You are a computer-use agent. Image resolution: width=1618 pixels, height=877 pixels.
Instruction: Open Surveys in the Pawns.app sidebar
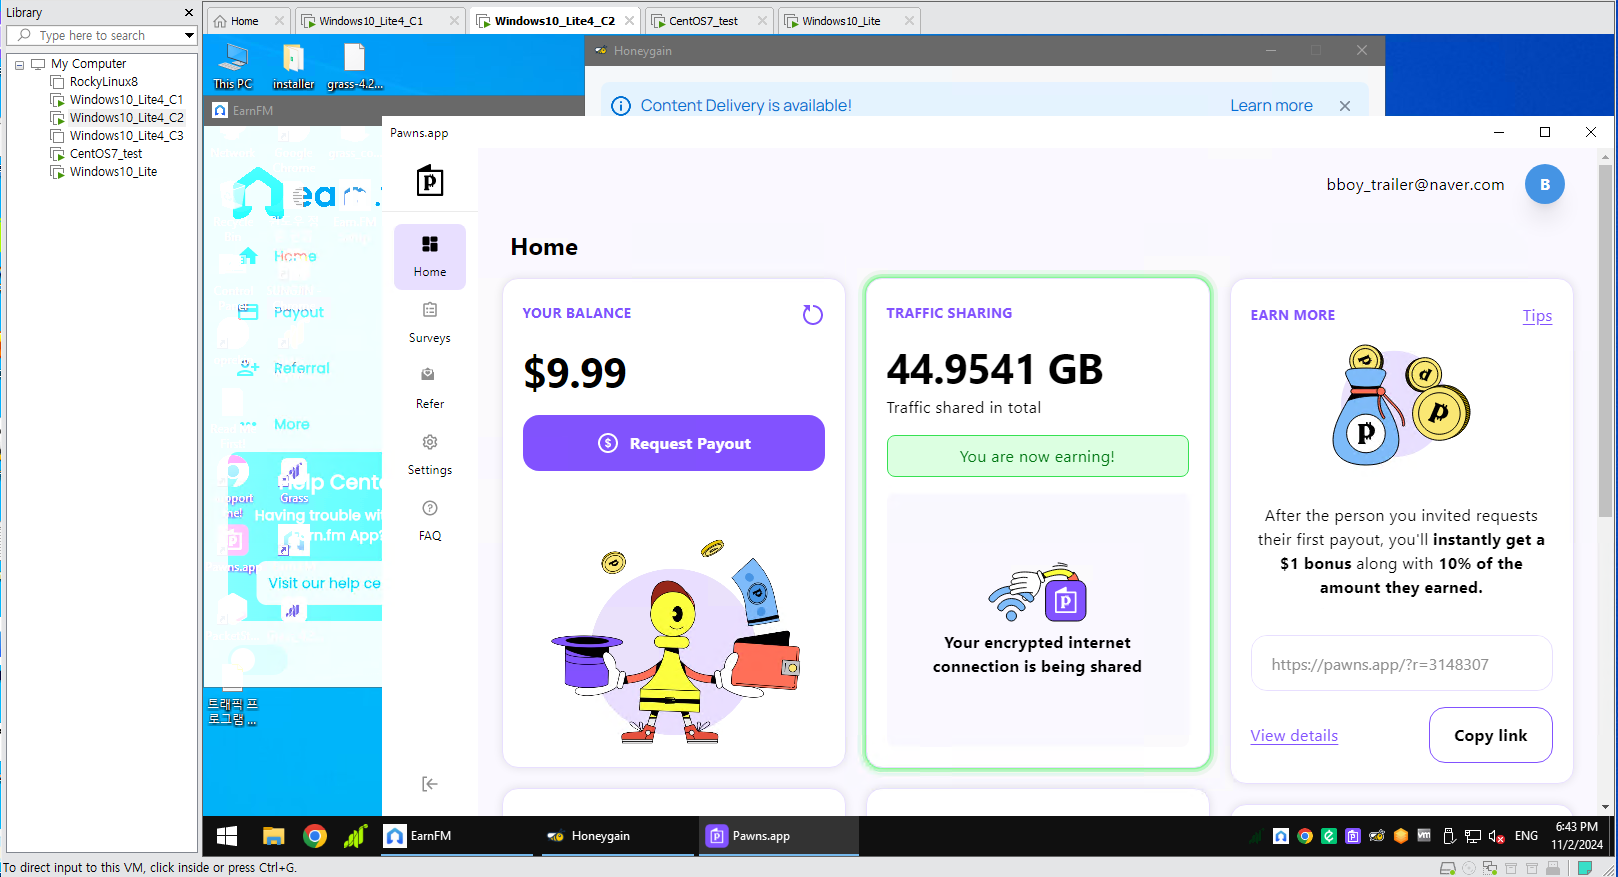pos(430,323)
